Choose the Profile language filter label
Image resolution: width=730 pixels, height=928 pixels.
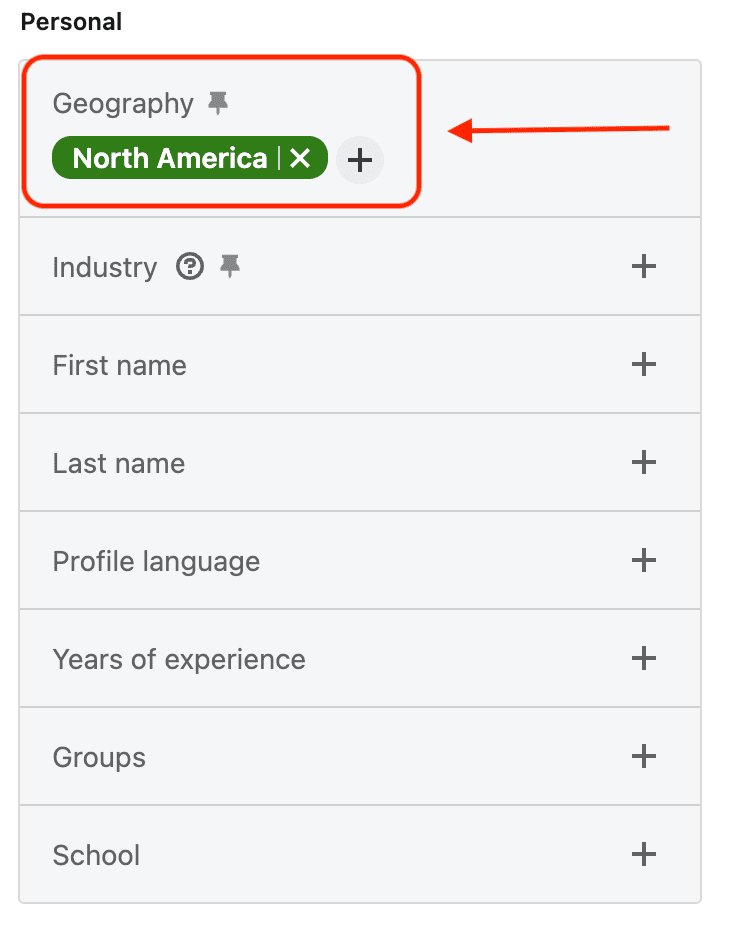coord(156,562)
